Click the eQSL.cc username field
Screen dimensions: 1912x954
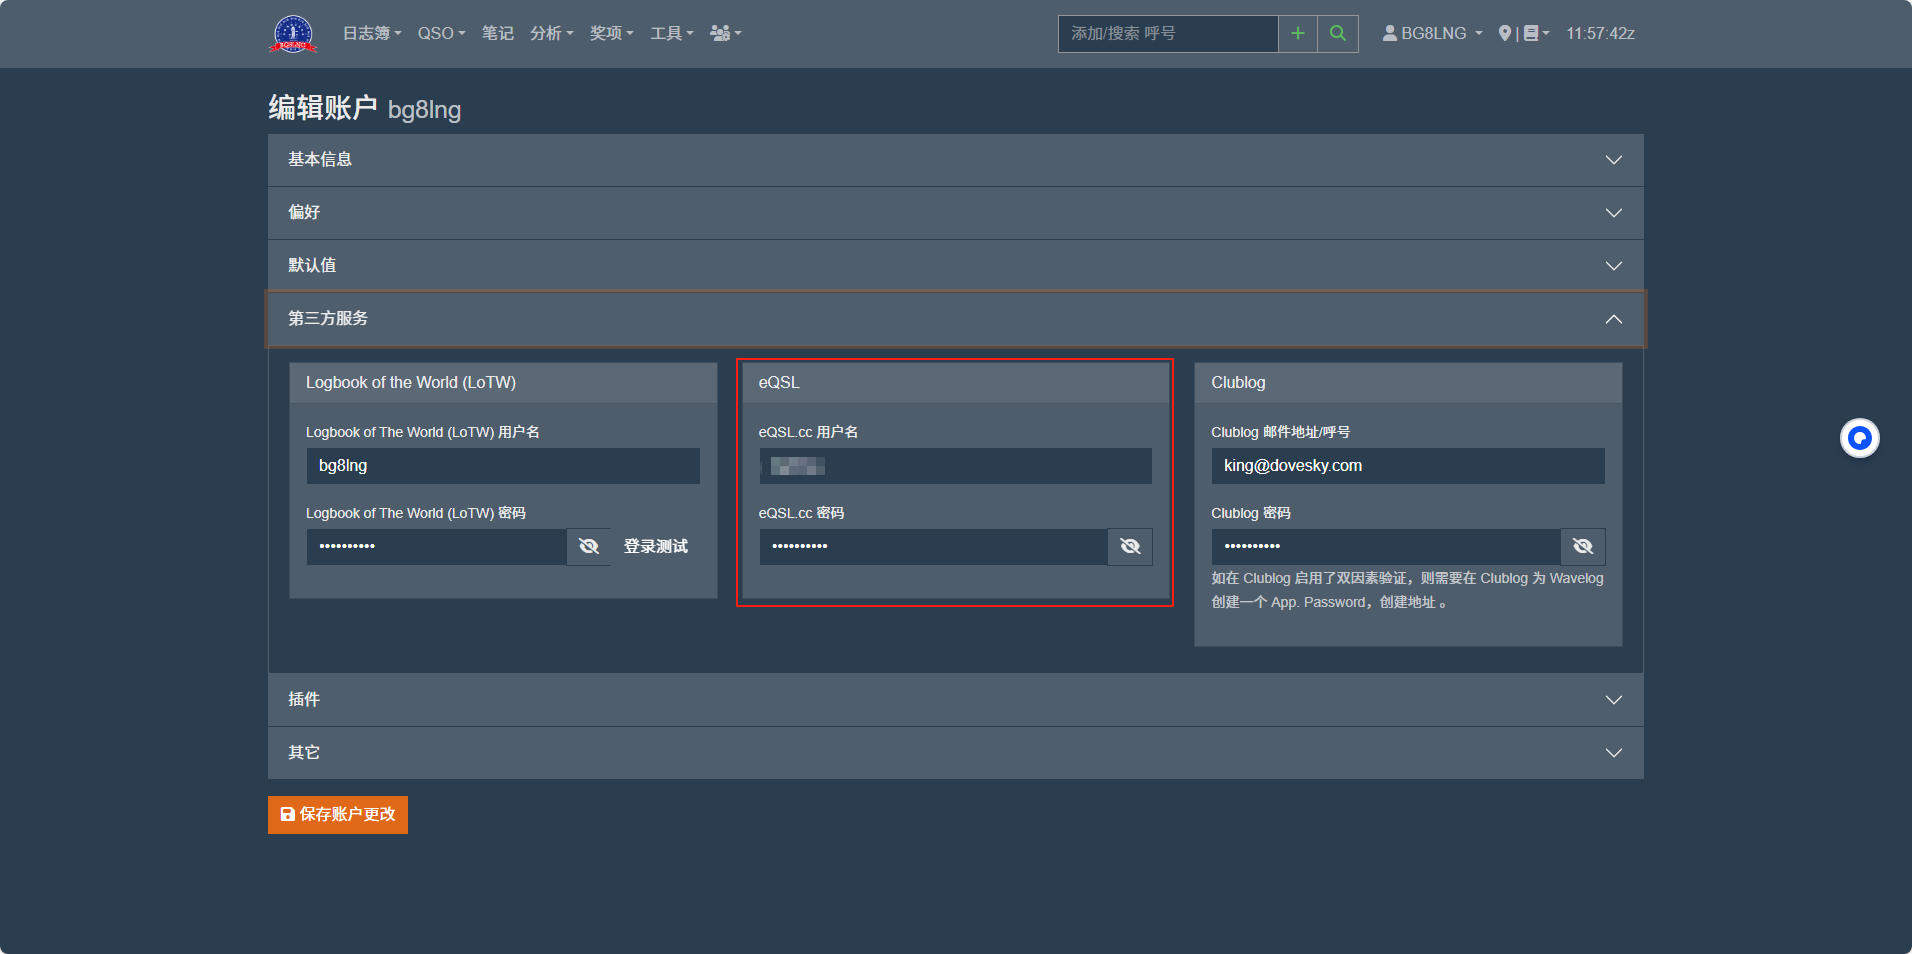955,466
